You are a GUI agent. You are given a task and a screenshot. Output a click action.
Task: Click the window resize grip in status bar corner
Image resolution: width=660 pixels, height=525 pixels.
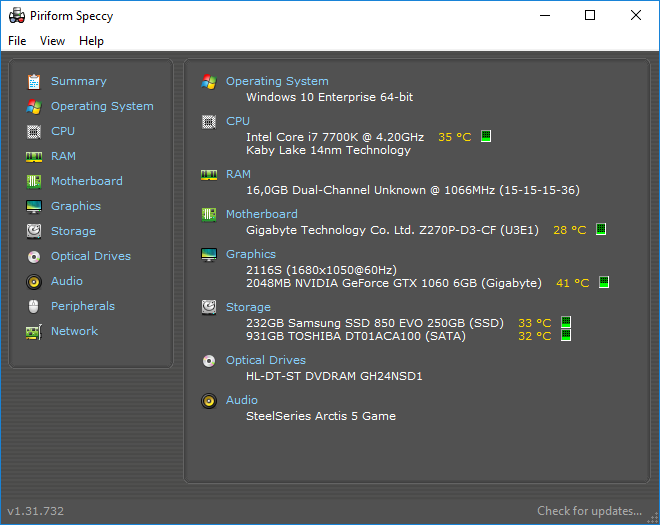(653, 518)
